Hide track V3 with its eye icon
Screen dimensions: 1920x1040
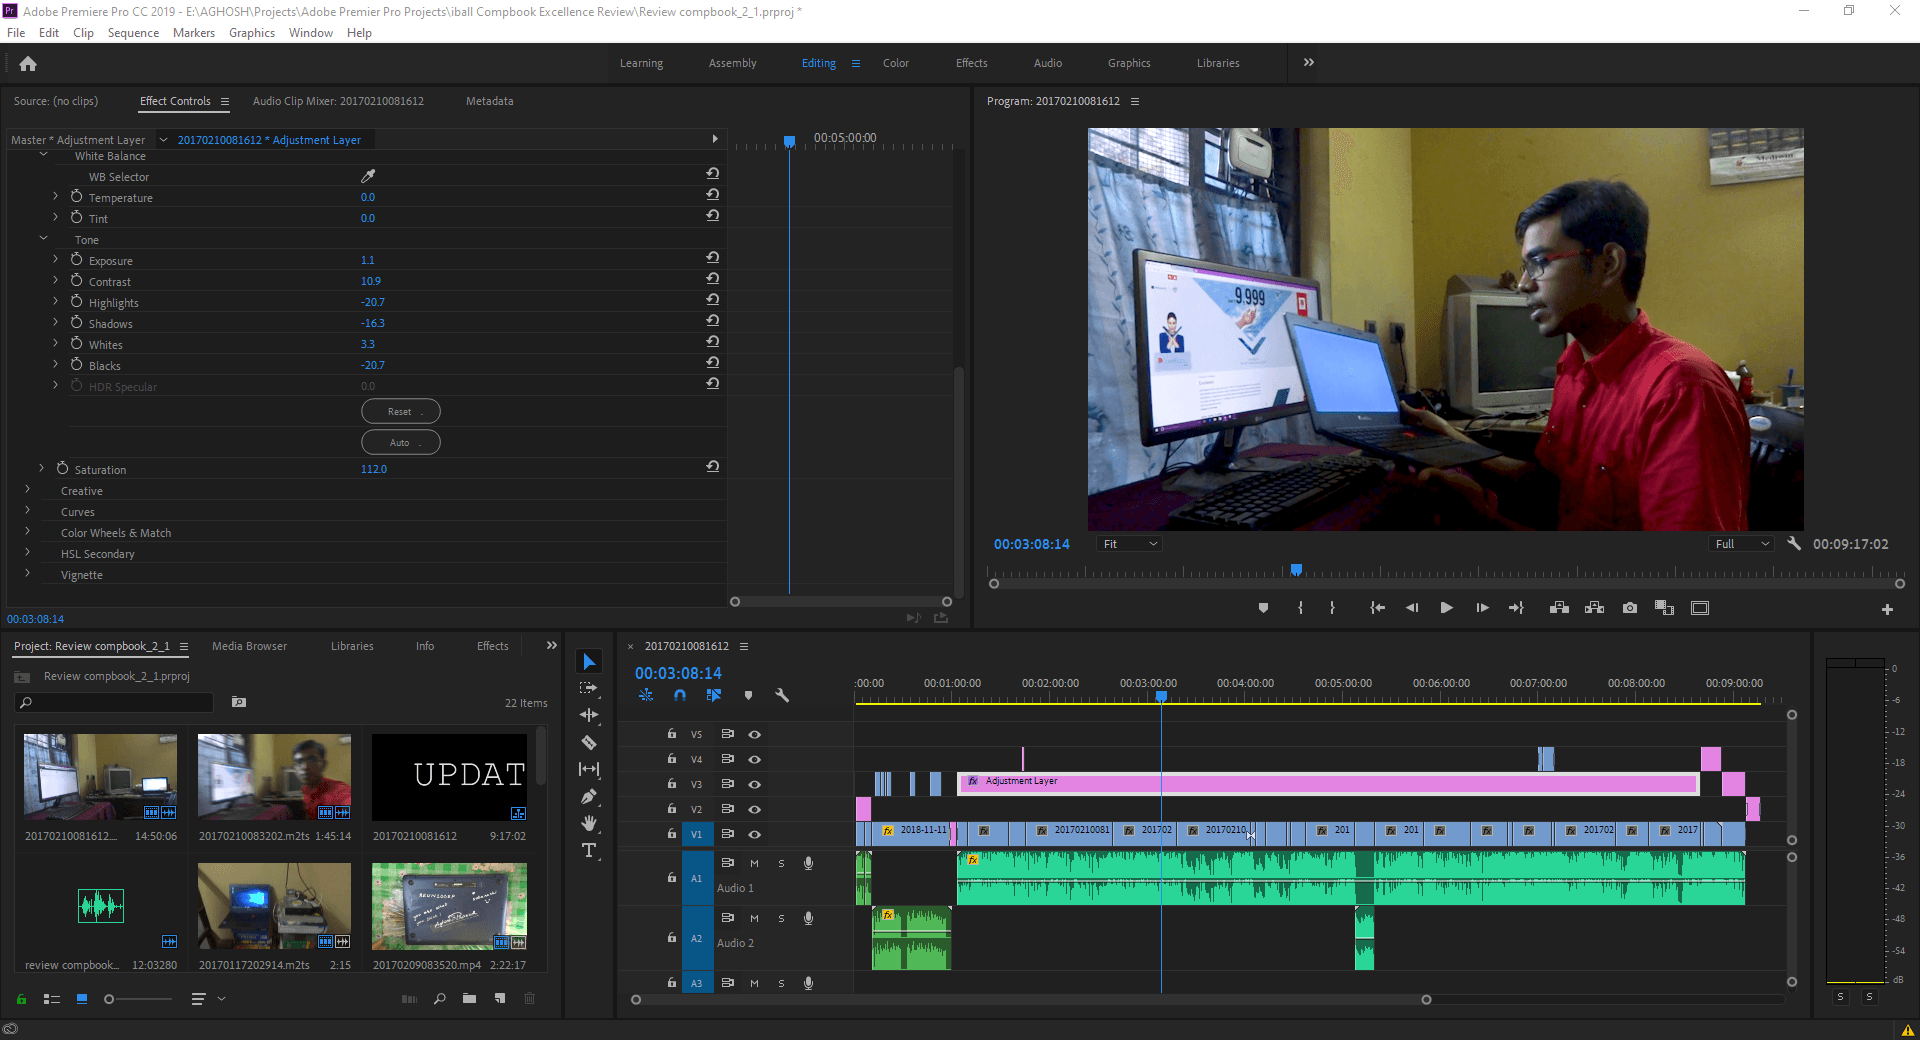(x=755, y=785)
